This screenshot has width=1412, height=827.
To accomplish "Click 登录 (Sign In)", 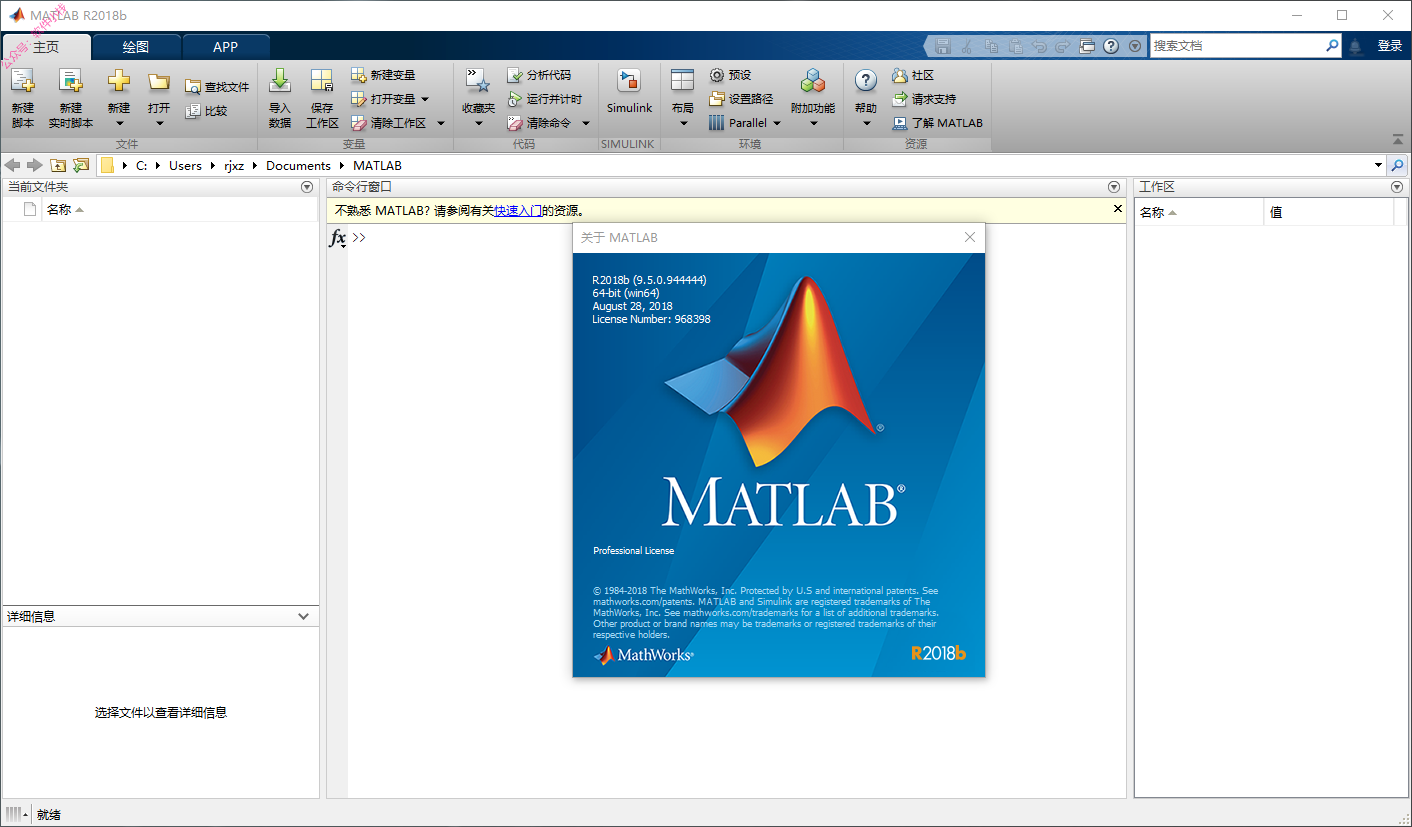I will (x=1390, y=46).
